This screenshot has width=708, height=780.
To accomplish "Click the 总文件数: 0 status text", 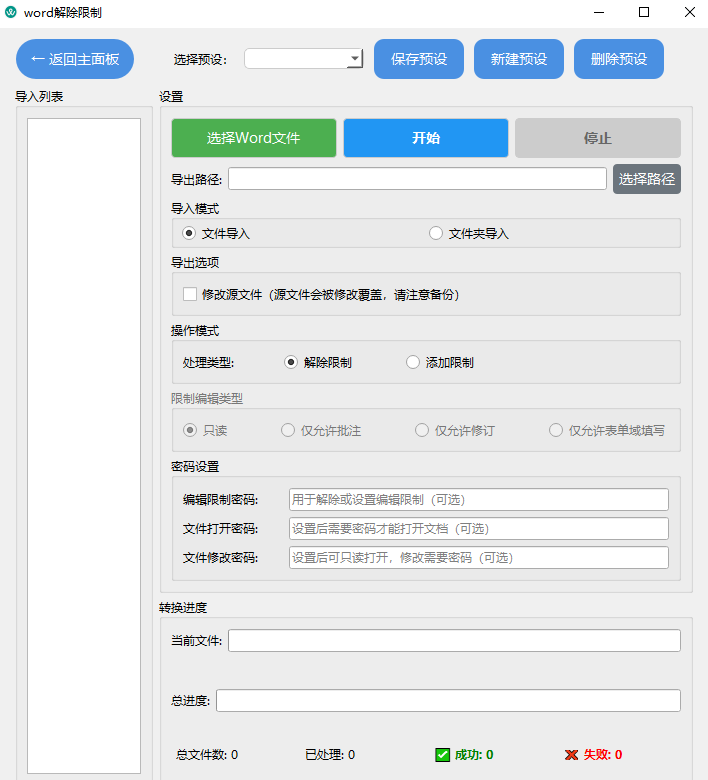I will 207,755.
